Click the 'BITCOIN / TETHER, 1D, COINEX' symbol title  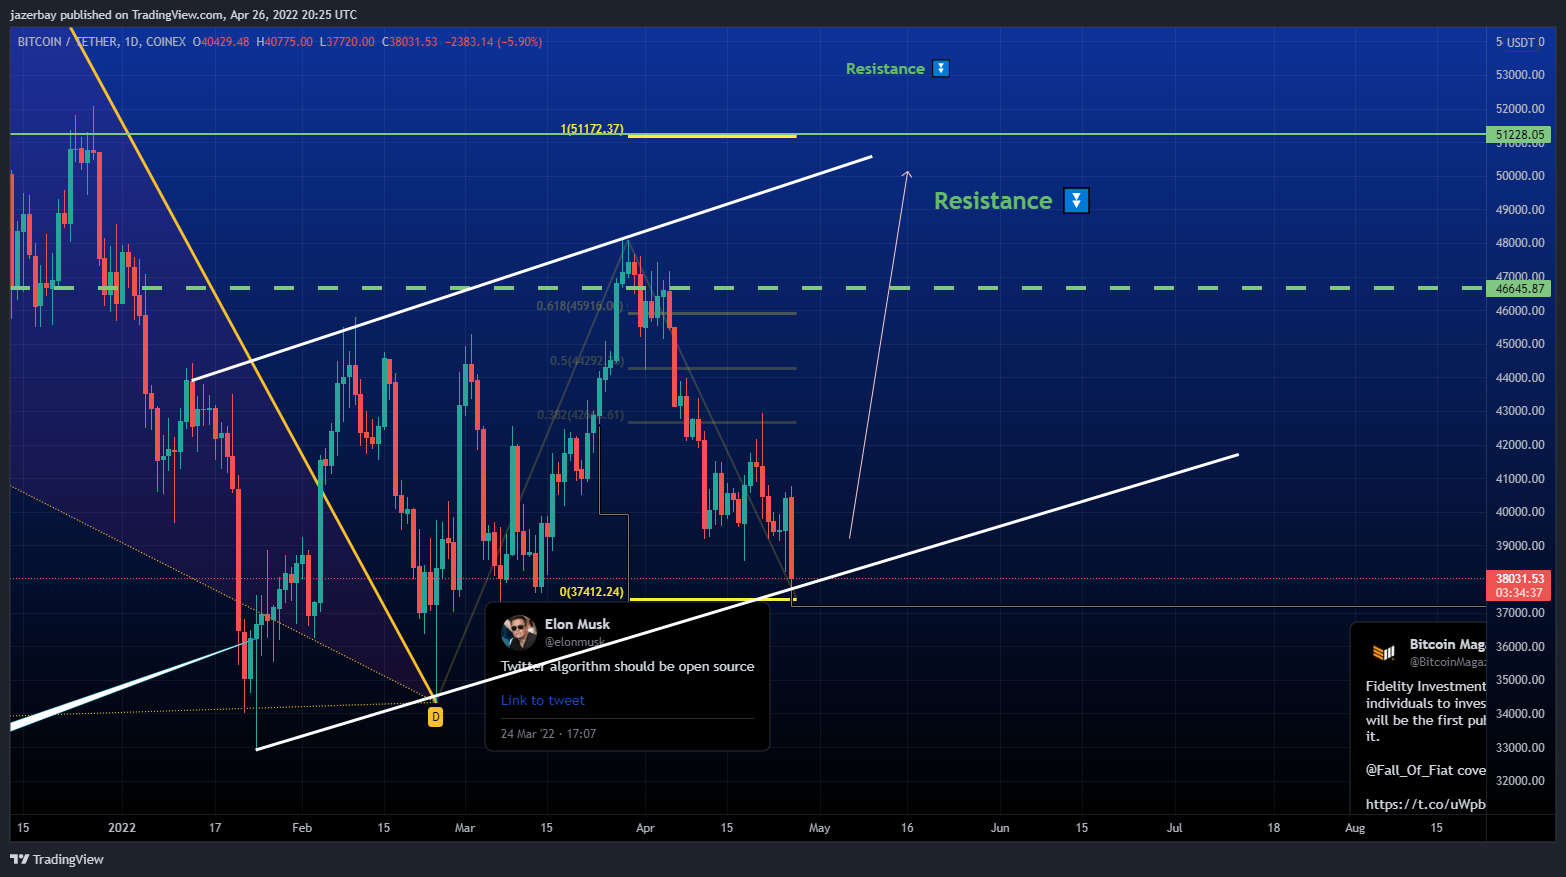(x=102, y=42)
